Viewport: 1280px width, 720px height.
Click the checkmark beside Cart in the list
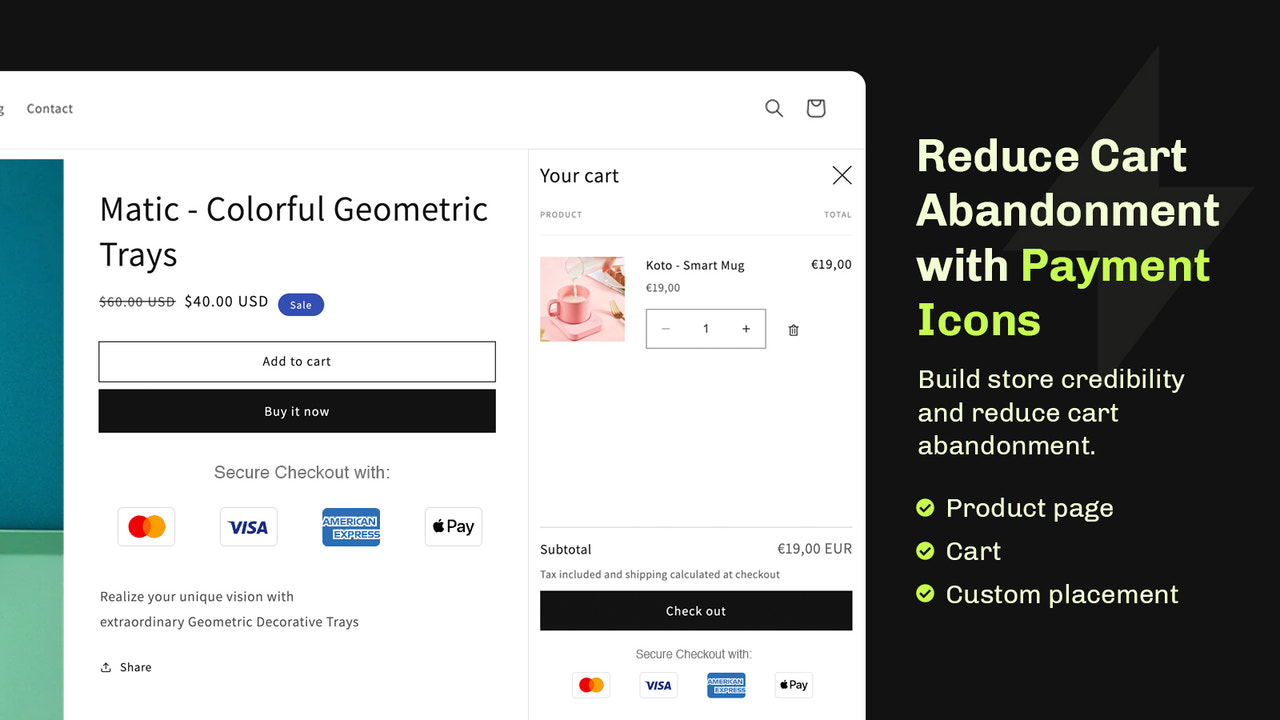(x=925, y=551)
